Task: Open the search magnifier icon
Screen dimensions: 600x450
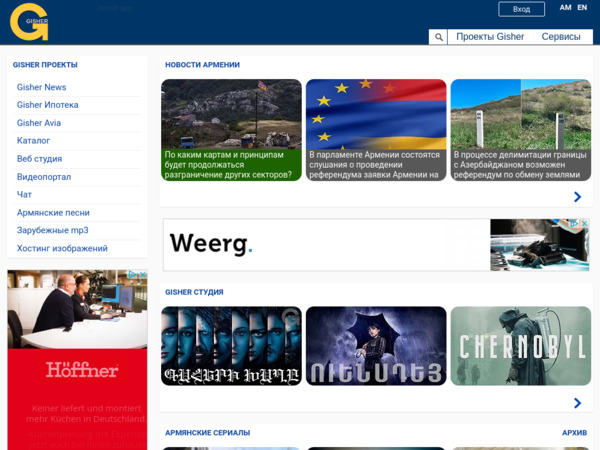Action: tap(439, 37)
